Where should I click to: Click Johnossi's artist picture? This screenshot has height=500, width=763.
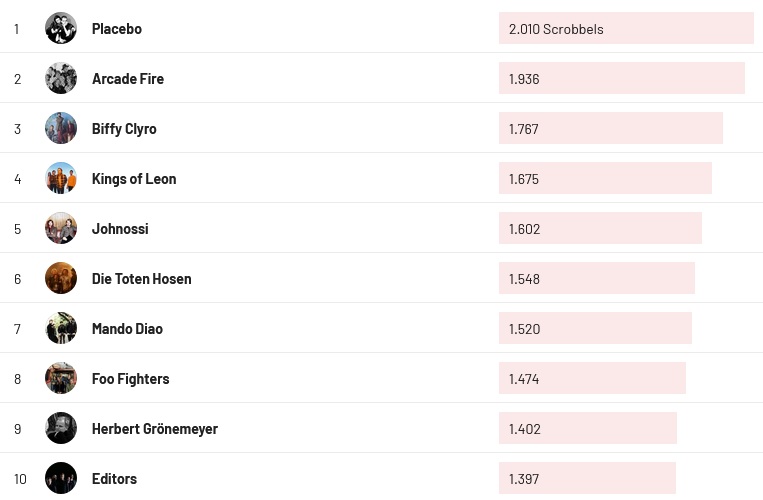[x=61, y=228]
